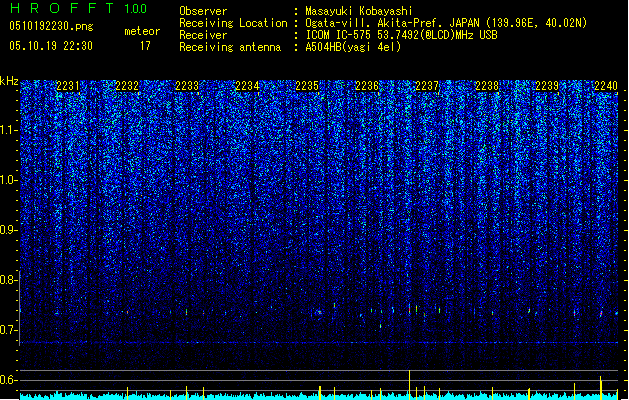The image size is (629, 400).
Task: Click the 0.6 frequency axis label
Action: point(9,380)
